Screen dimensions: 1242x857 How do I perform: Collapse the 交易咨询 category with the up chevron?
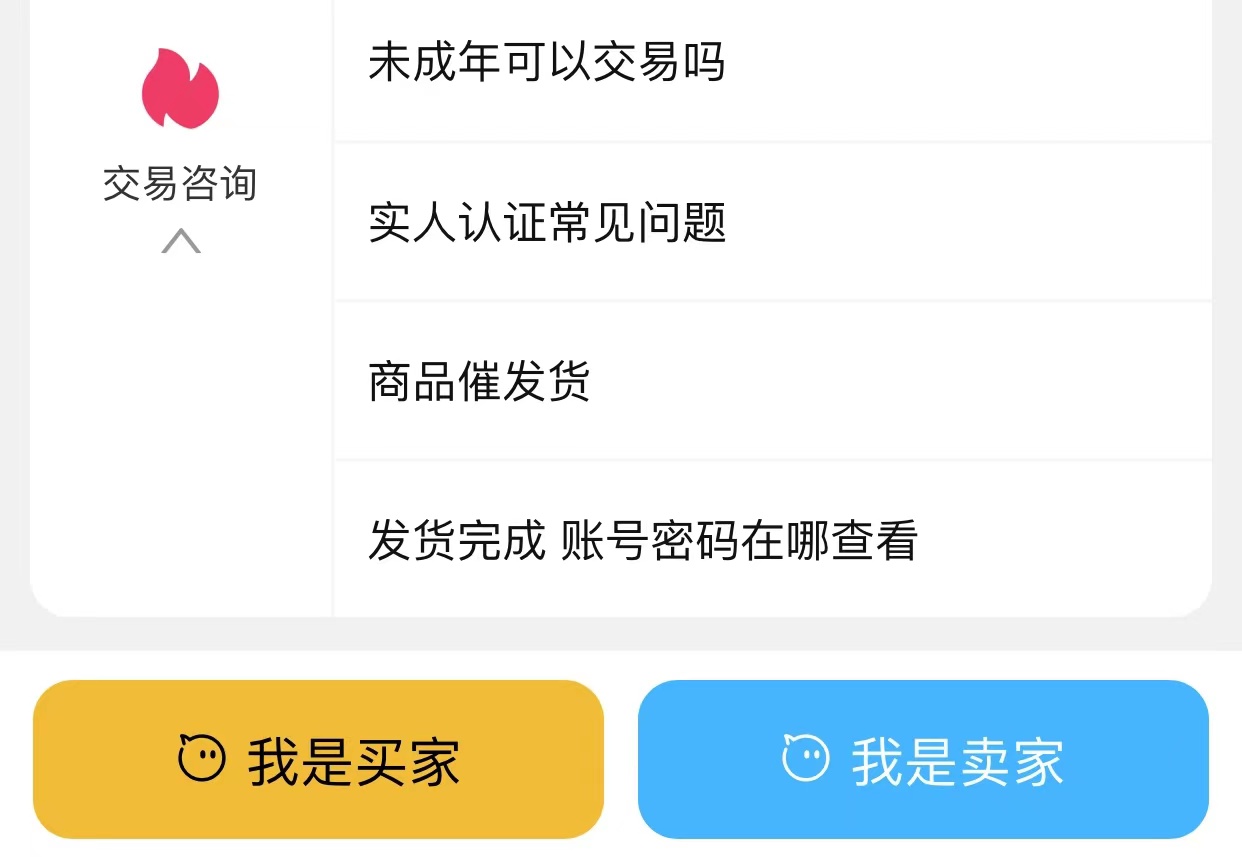tap(181, 241)
